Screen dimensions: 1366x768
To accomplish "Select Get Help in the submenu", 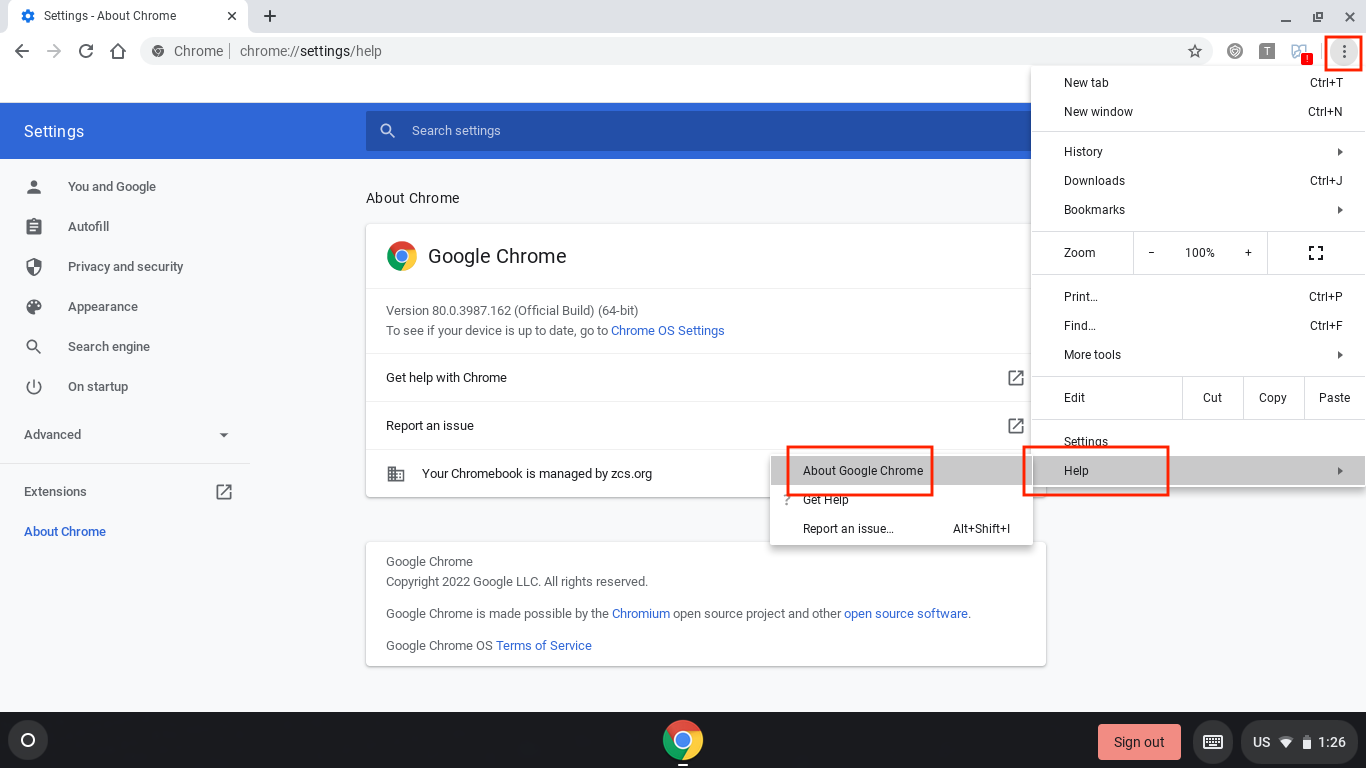I will point(901,500).
